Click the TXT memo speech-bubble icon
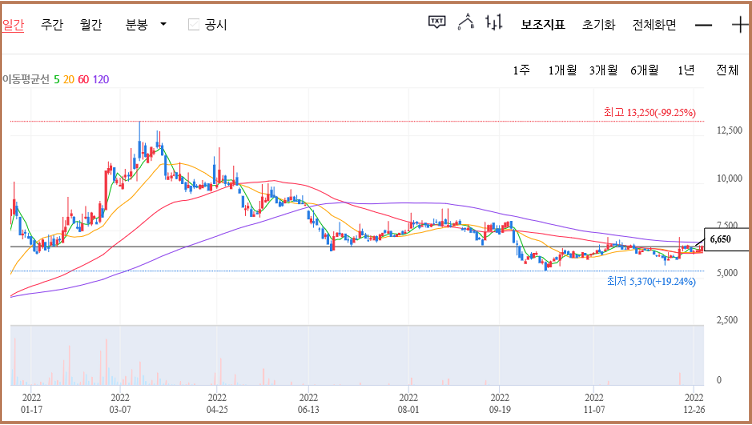The image size is (752, 425). point(436,23)
